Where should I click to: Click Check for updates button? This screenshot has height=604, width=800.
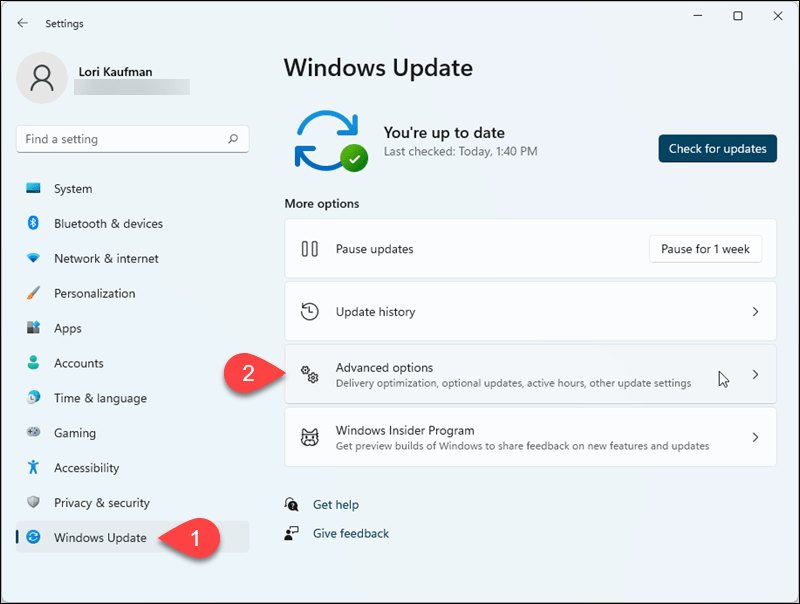pos(717,148)
